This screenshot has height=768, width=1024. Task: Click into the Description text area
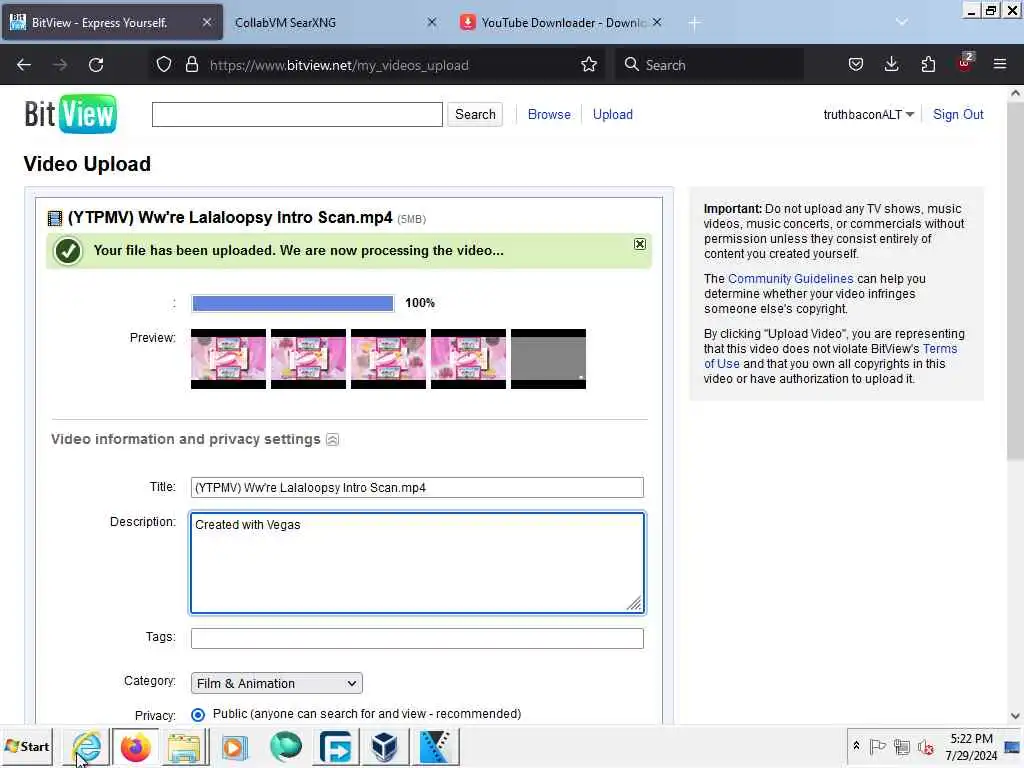(417, 563)
